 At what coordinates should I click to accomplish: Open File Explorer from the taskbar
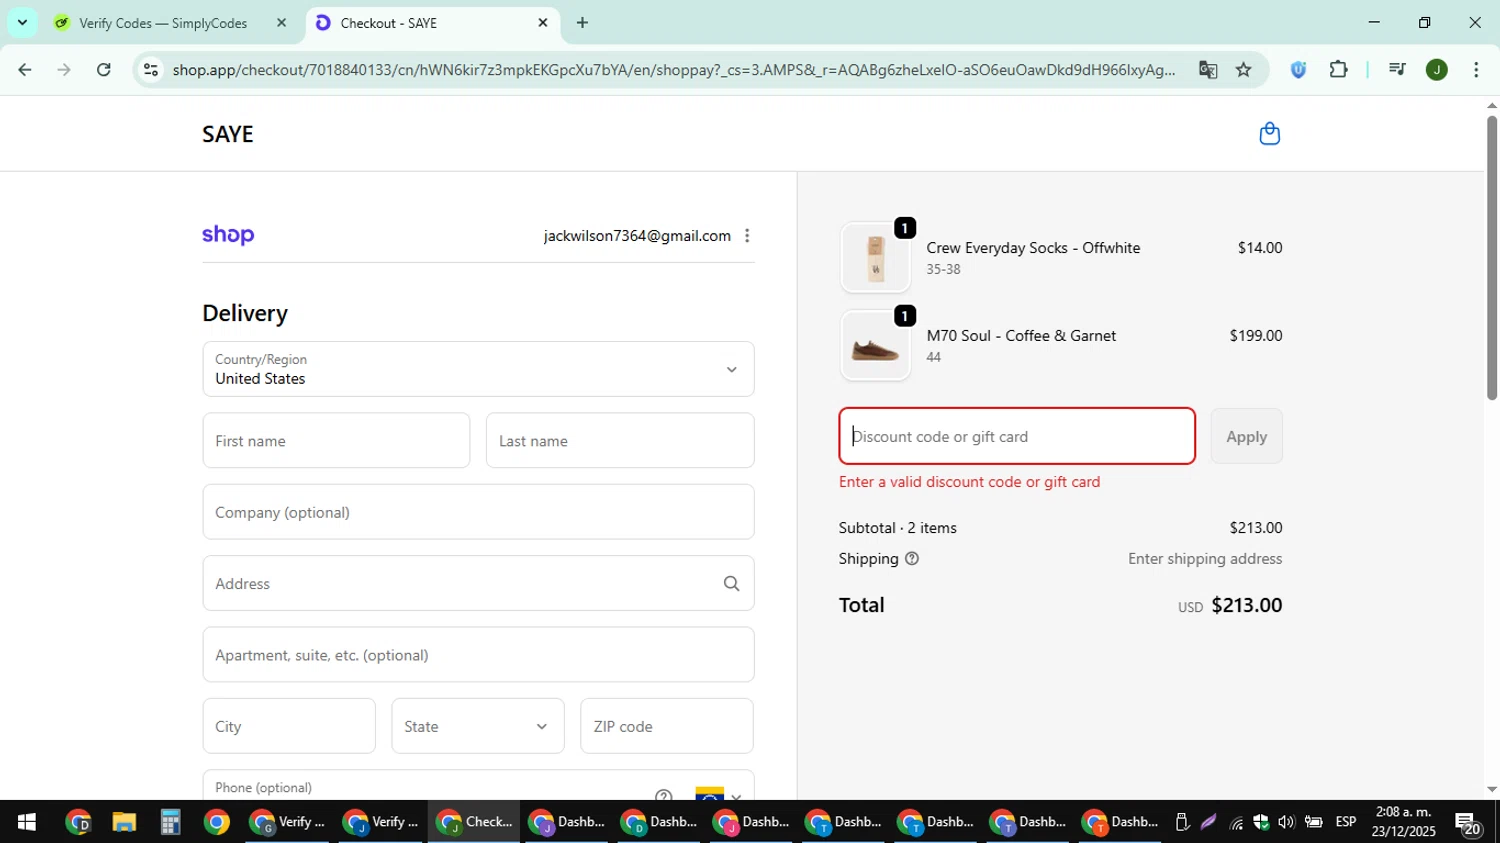[x=124, y=822]
